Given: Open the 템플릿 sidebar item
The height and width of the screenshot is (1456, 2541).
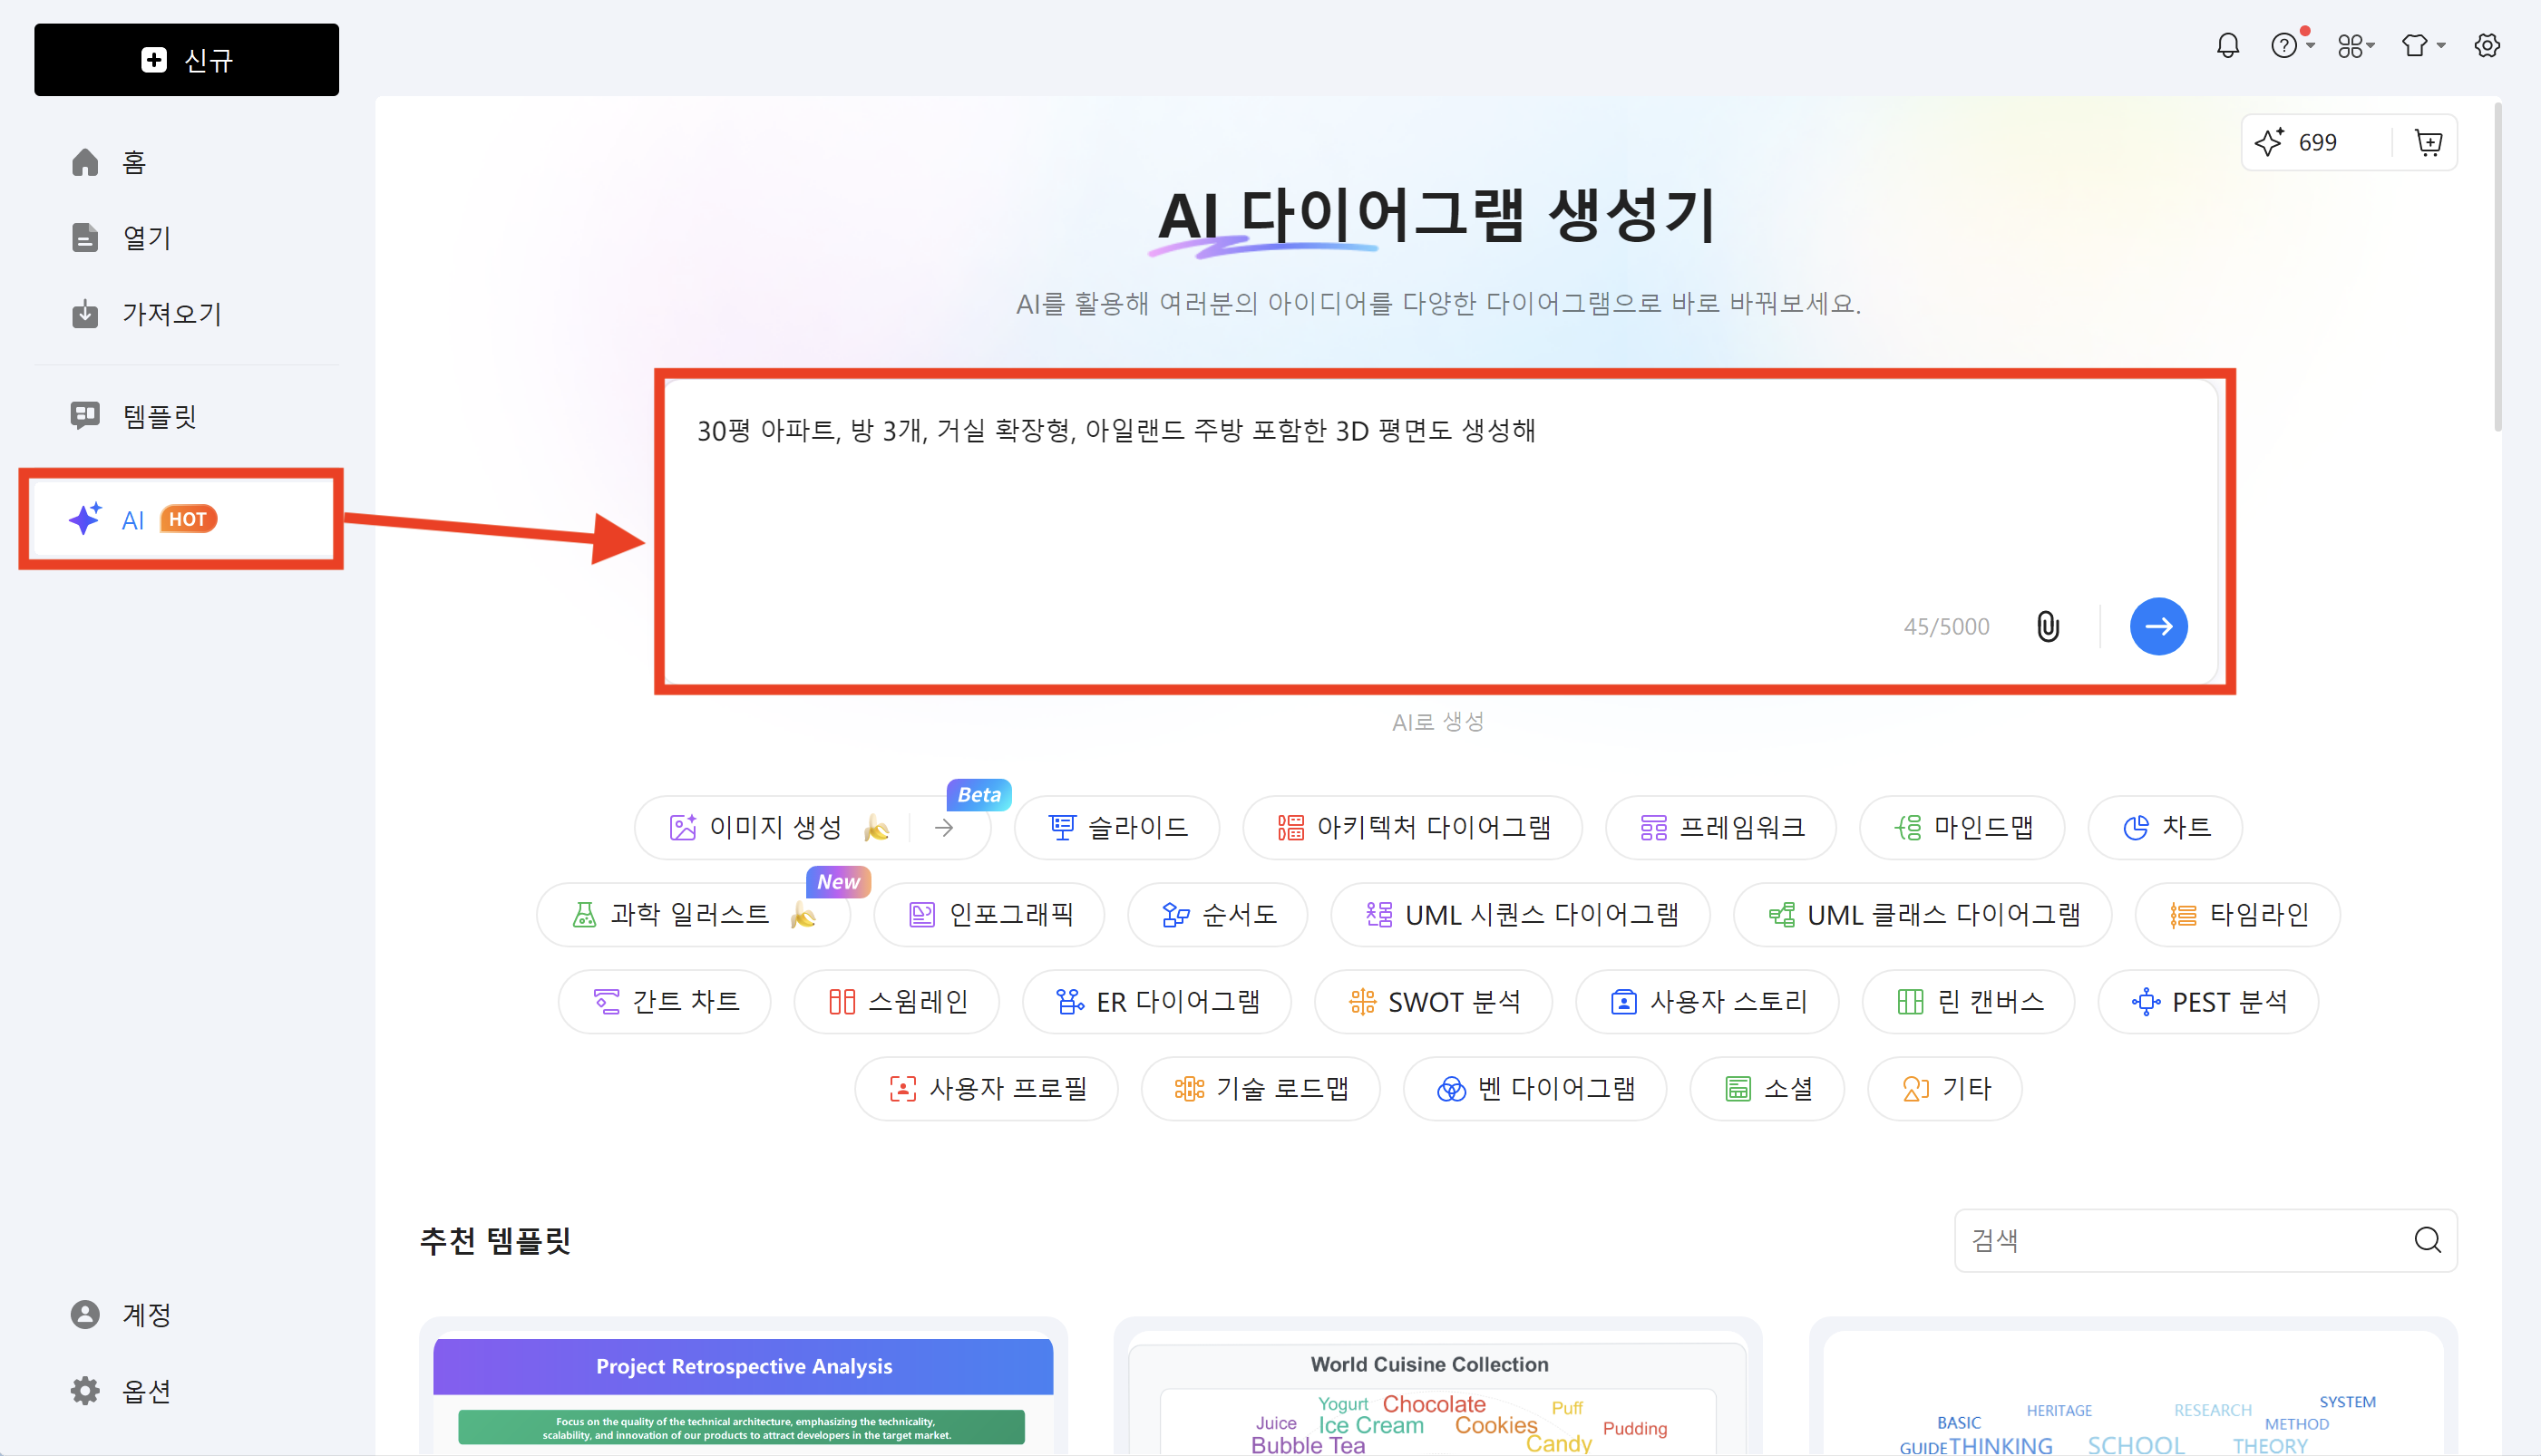Looking at the screenshot, I should (x=160, y=416).
